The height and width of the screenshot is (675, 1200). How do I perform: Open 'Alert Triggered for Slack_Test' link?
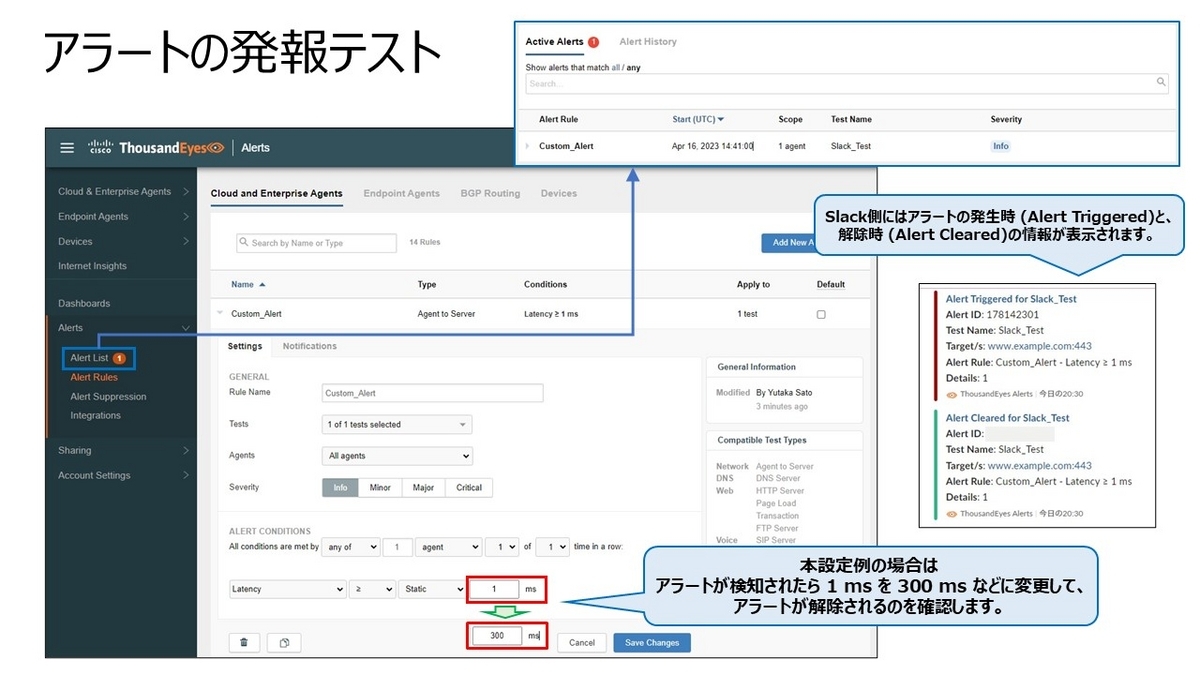[1011, 299]
